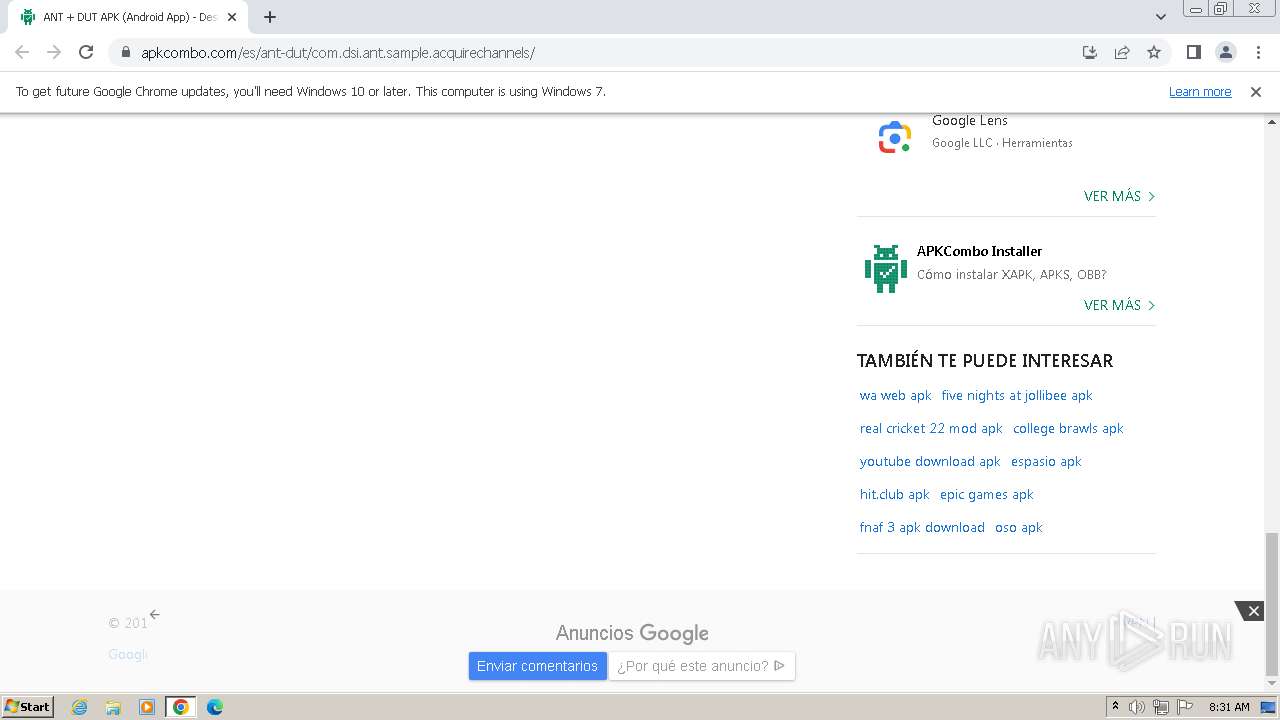
Task: Open the Chrome profile avatar
Action: tap(1225, 52)
